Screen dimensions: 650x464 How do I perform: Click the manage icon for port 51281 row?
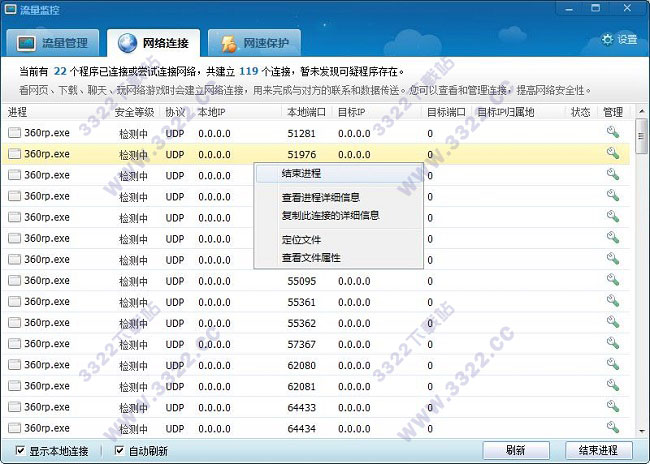[x=613, y=132]
